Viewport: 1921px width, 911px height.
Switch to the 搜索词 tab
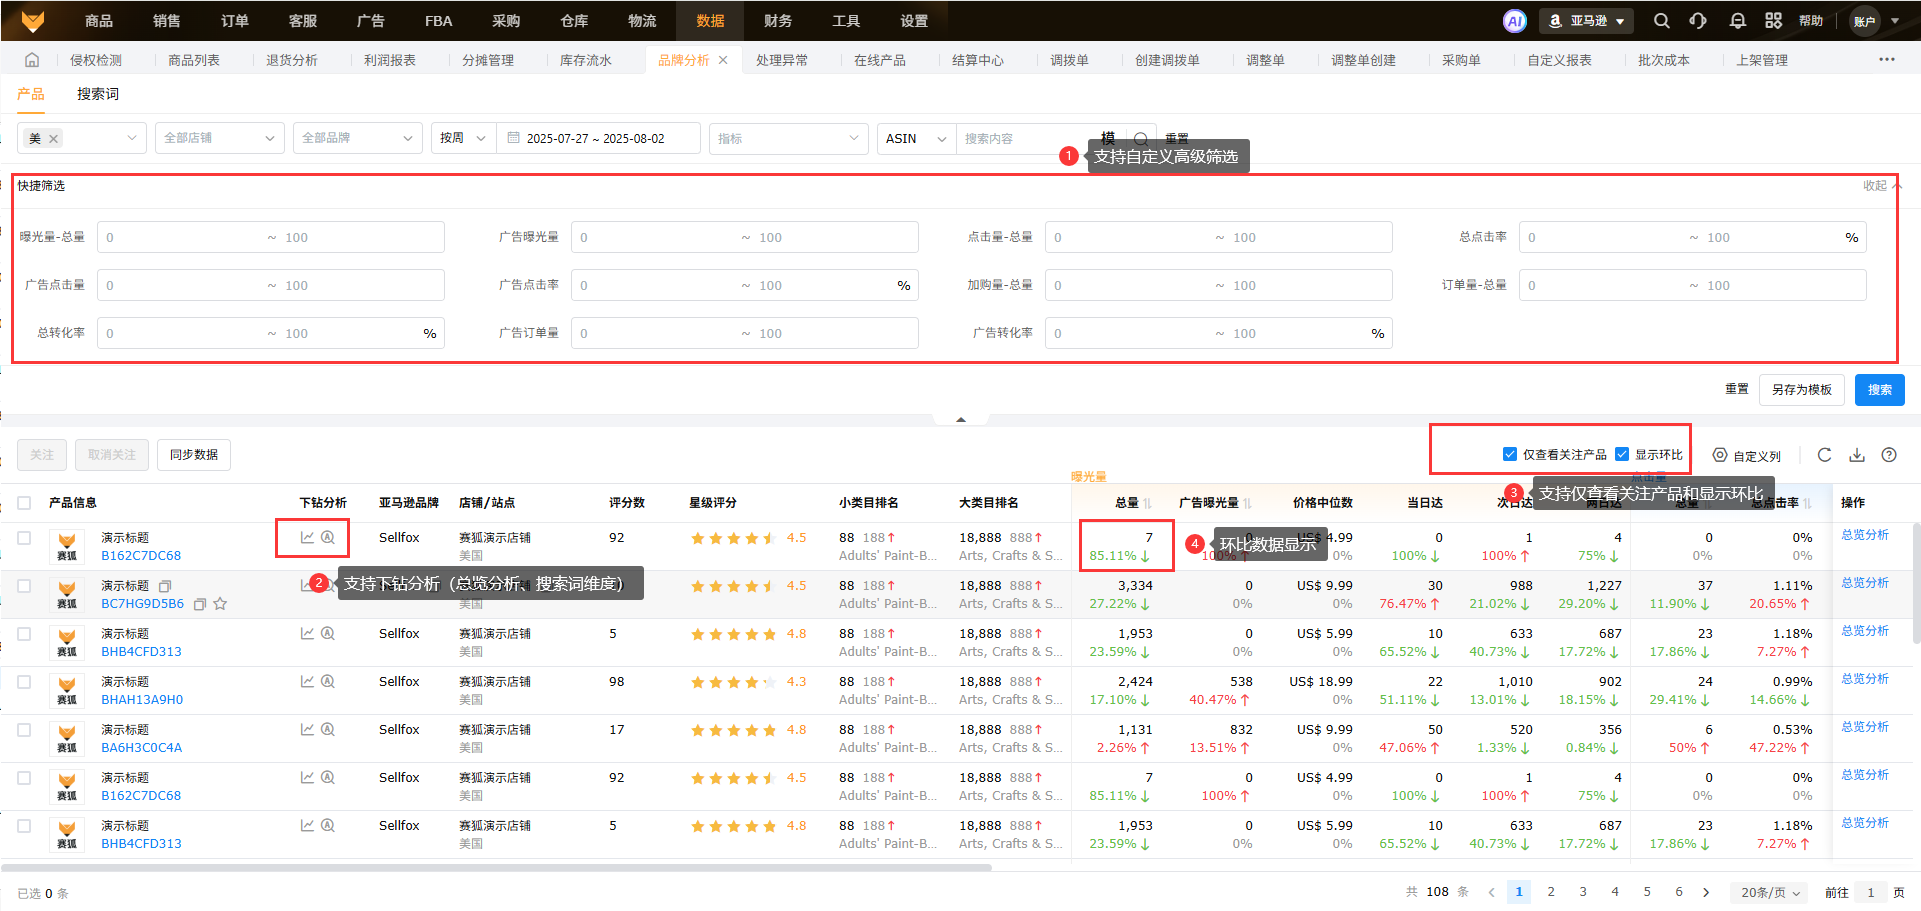pyautogui.click(x=98, y=94)
